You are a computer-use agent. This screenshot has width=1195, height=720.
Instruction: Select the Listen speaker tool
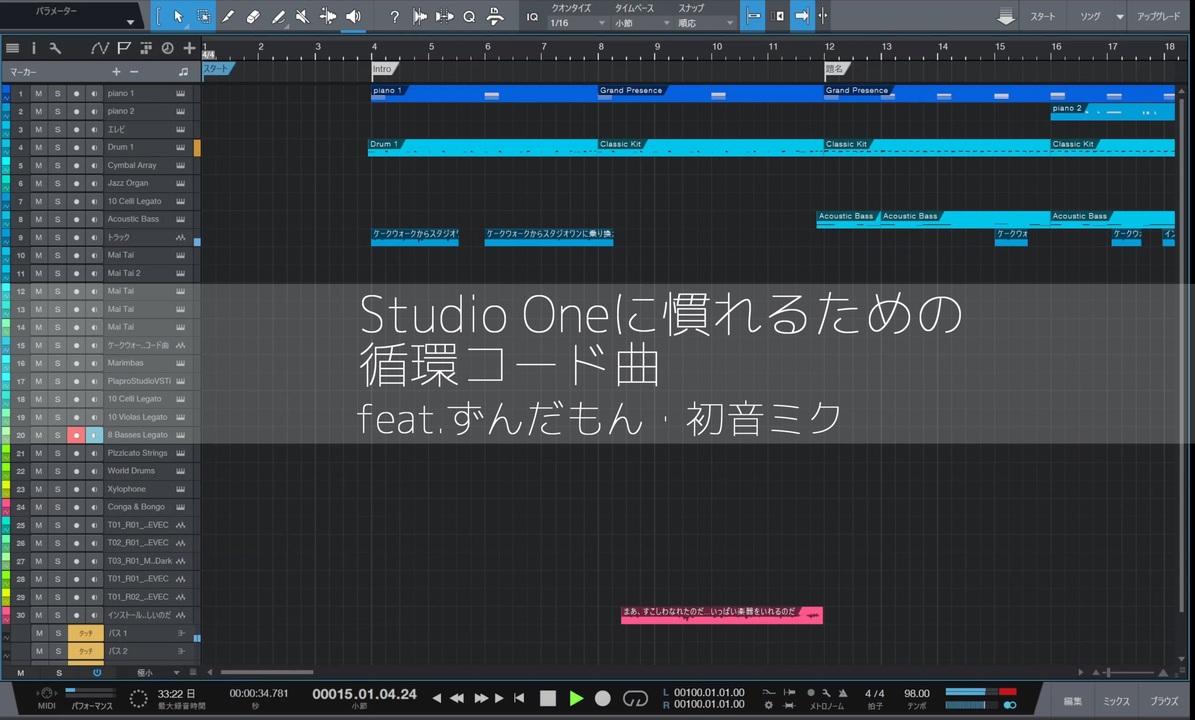click(353, 16)
